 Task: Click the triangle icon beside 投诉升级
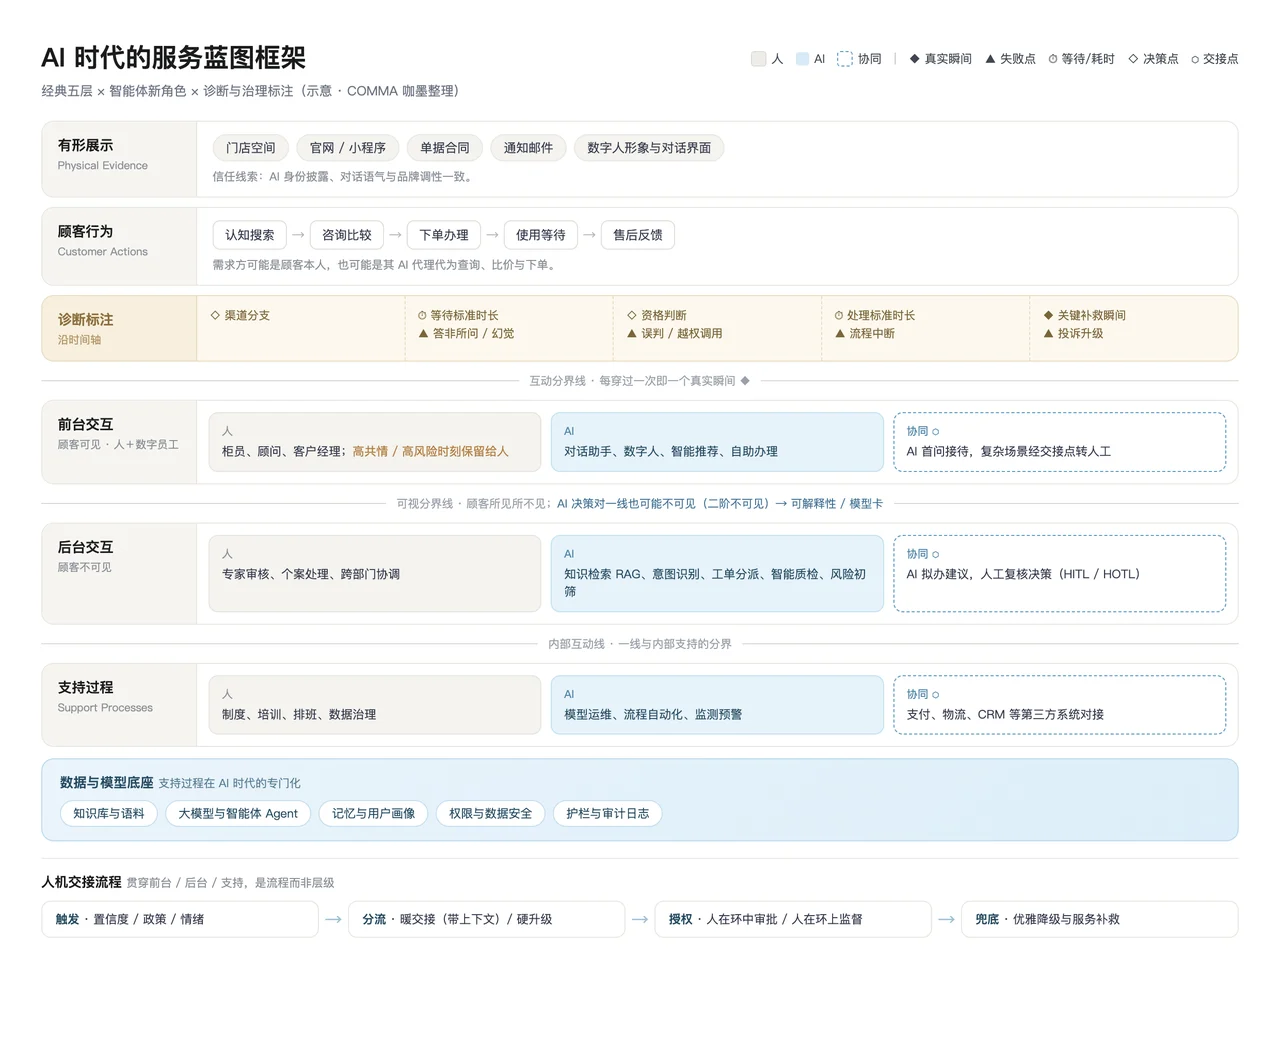point(1048,334)
